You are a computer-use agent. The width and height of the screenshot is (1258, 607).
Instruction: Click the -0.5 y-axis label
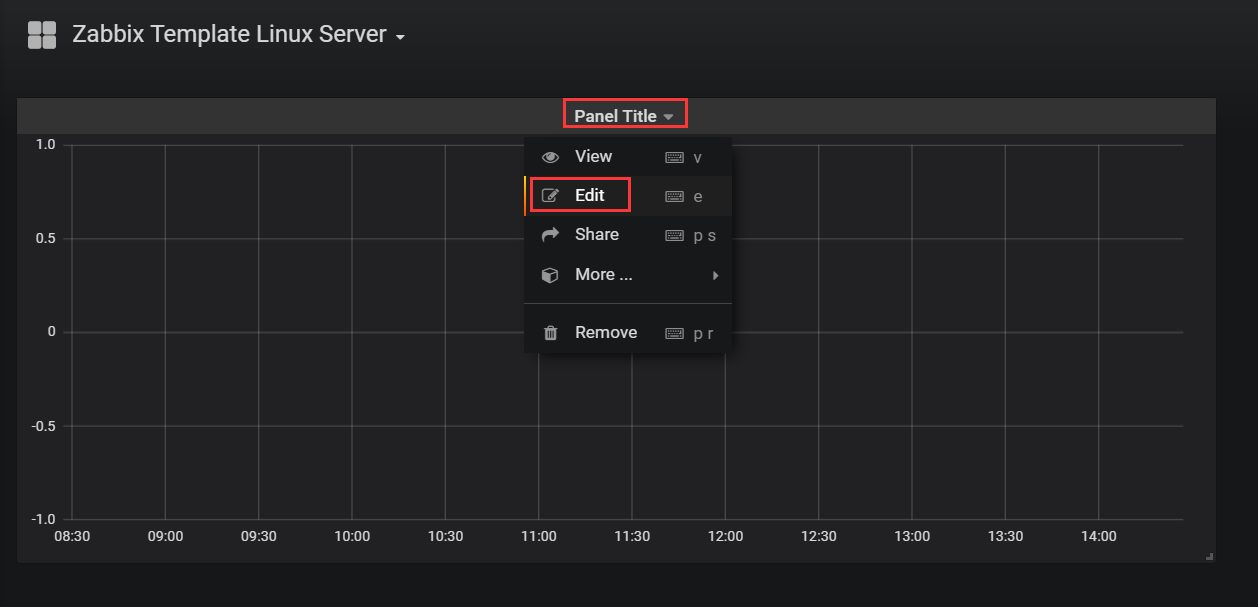(x=42, y=426)
